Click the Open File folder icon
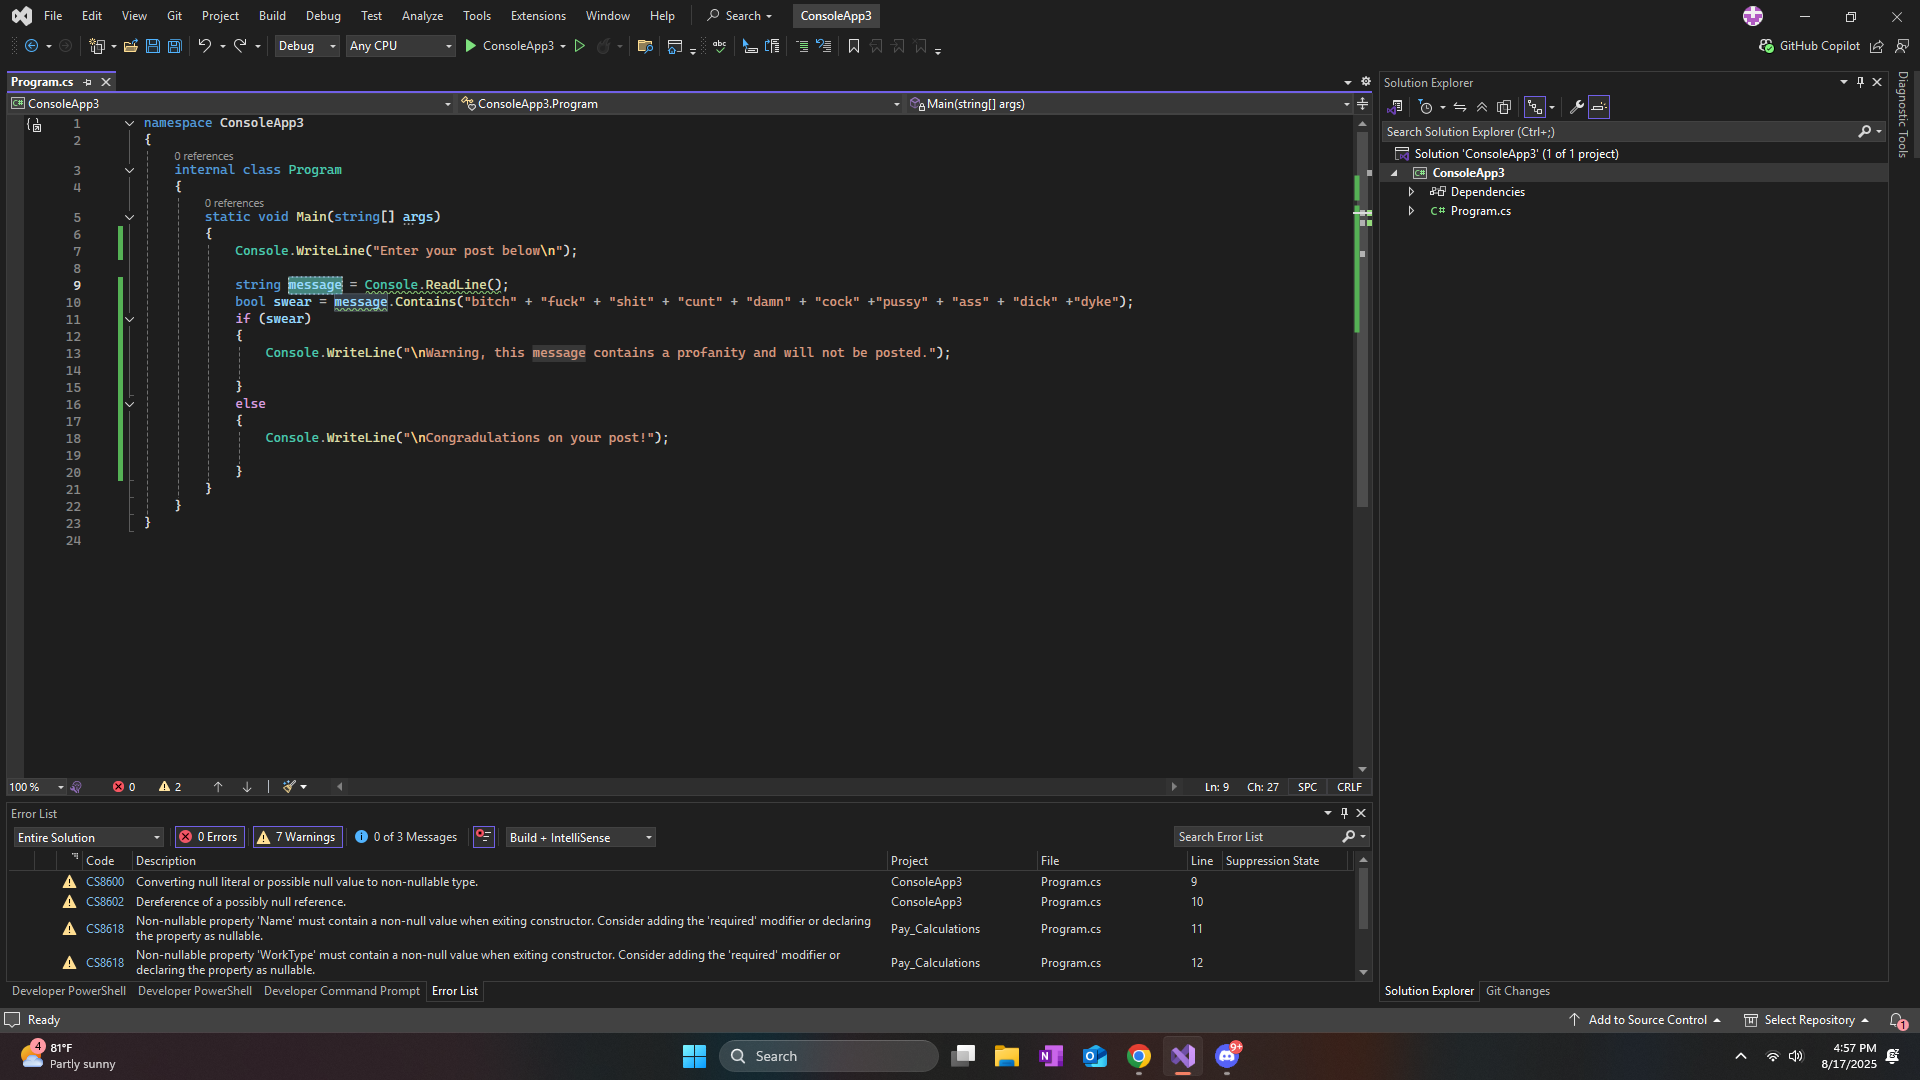Image resolution: width=1920 pixels, height=1080 pixels. [131, 46]
